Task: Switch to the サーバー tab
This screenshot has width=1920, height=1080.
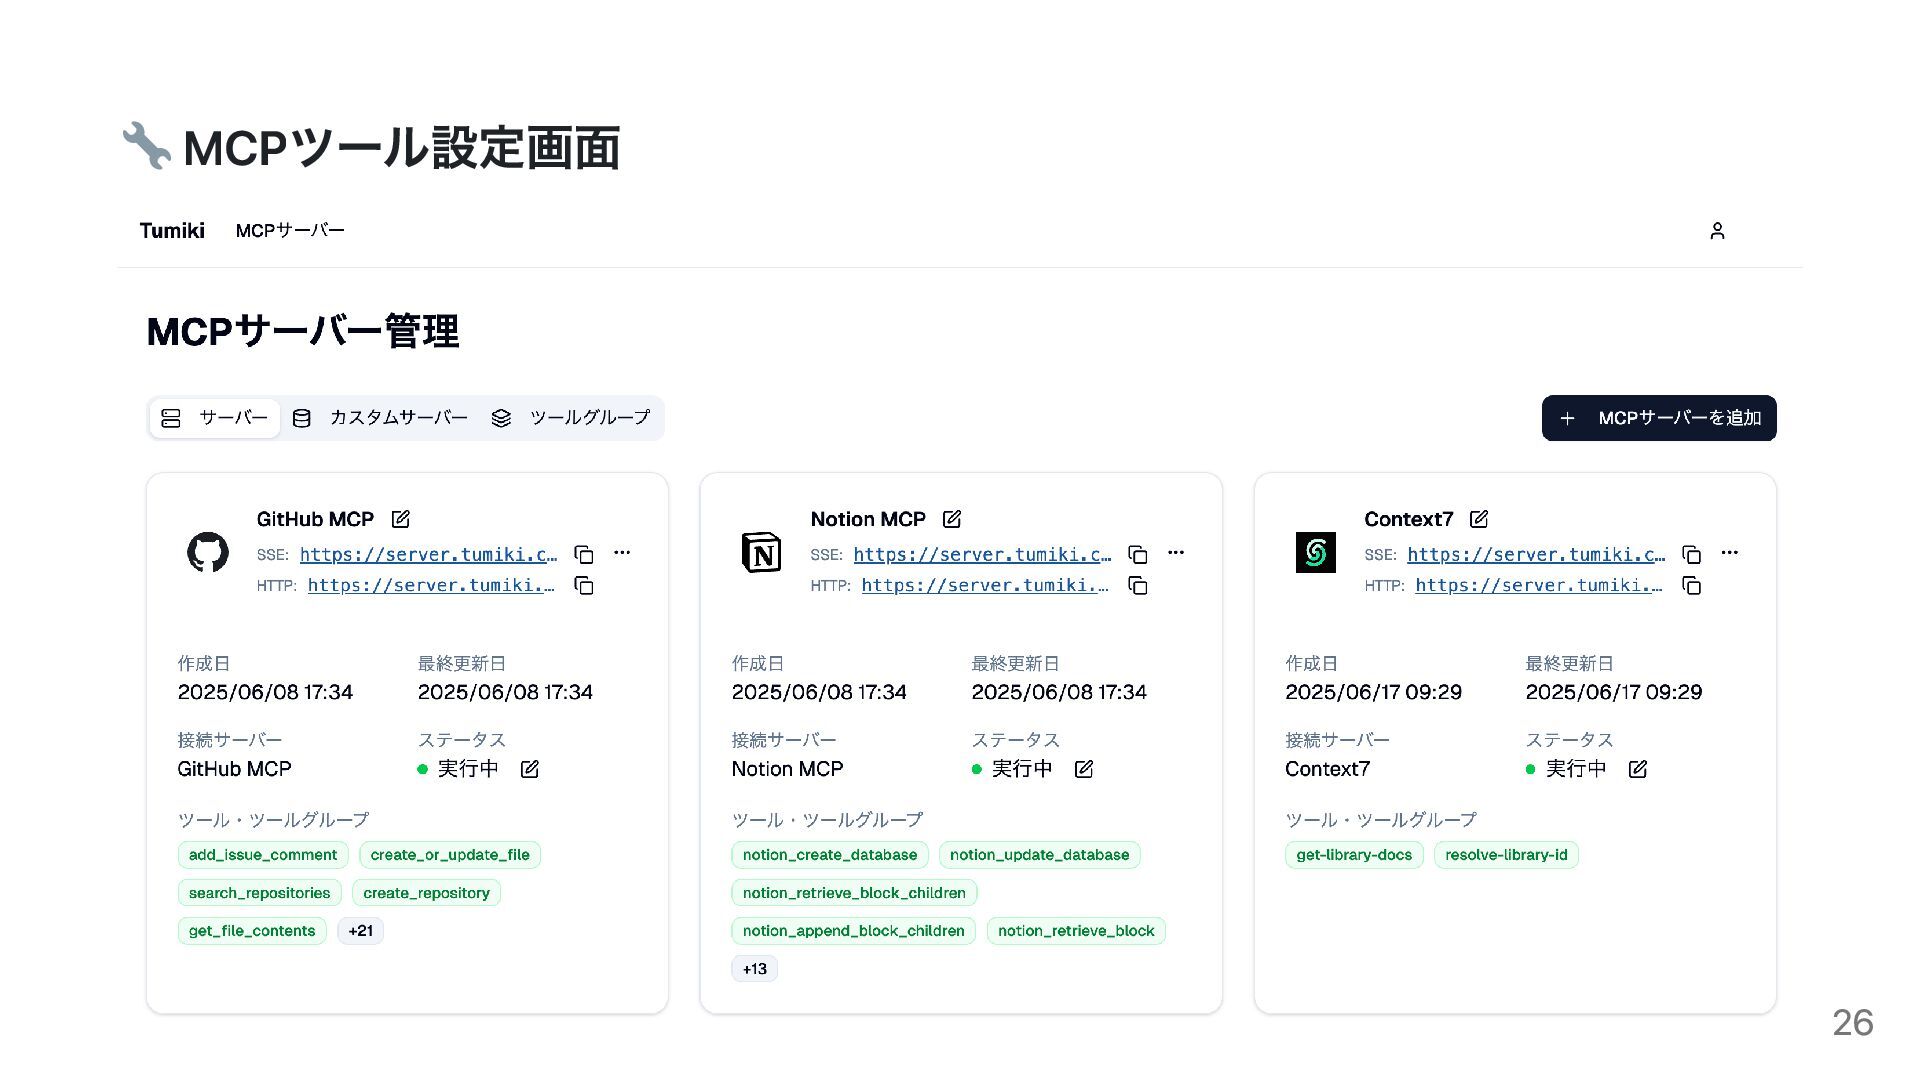Action: [215, 418]
